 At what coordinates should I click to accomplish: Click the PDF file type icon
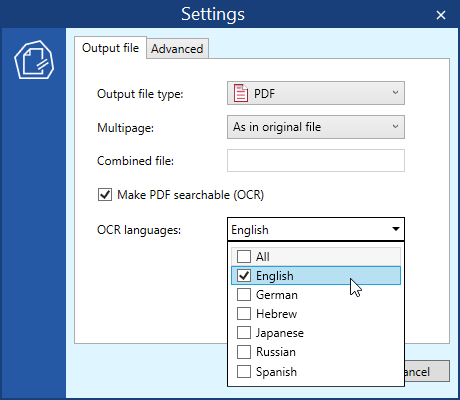241,93
